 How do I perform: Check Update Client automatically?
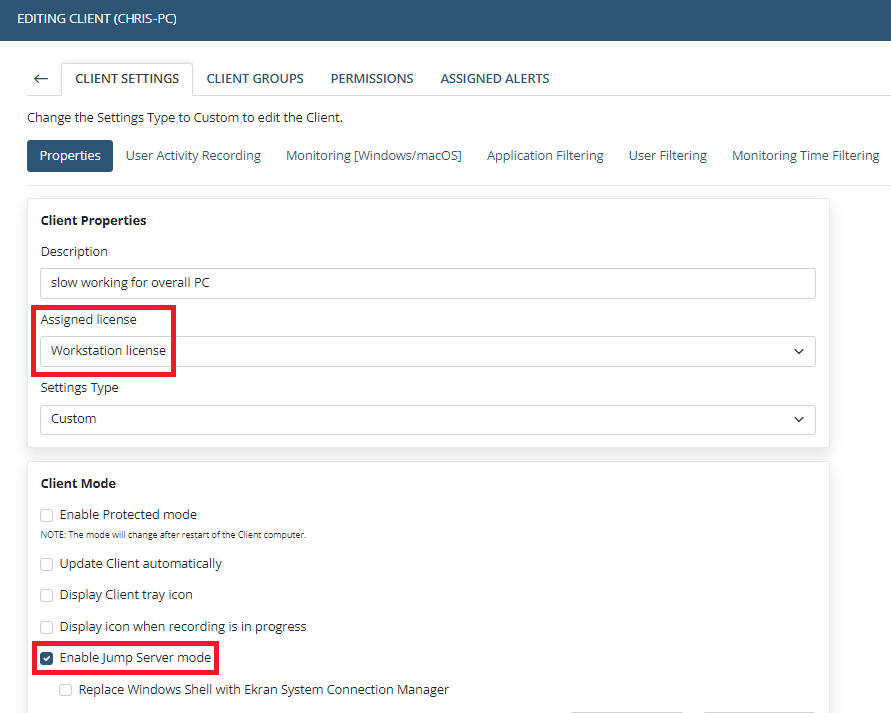(47, 564)
